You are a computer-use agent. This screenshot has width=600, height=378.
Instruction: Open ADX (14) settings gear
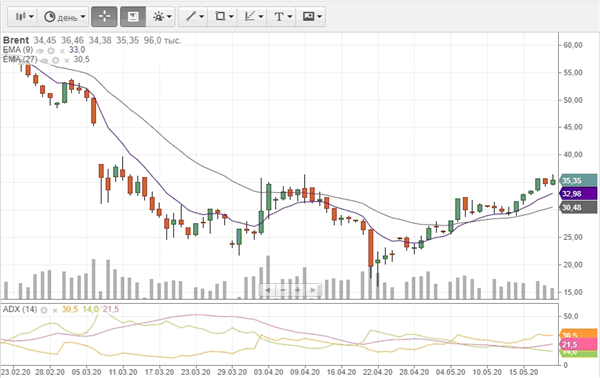44,310
